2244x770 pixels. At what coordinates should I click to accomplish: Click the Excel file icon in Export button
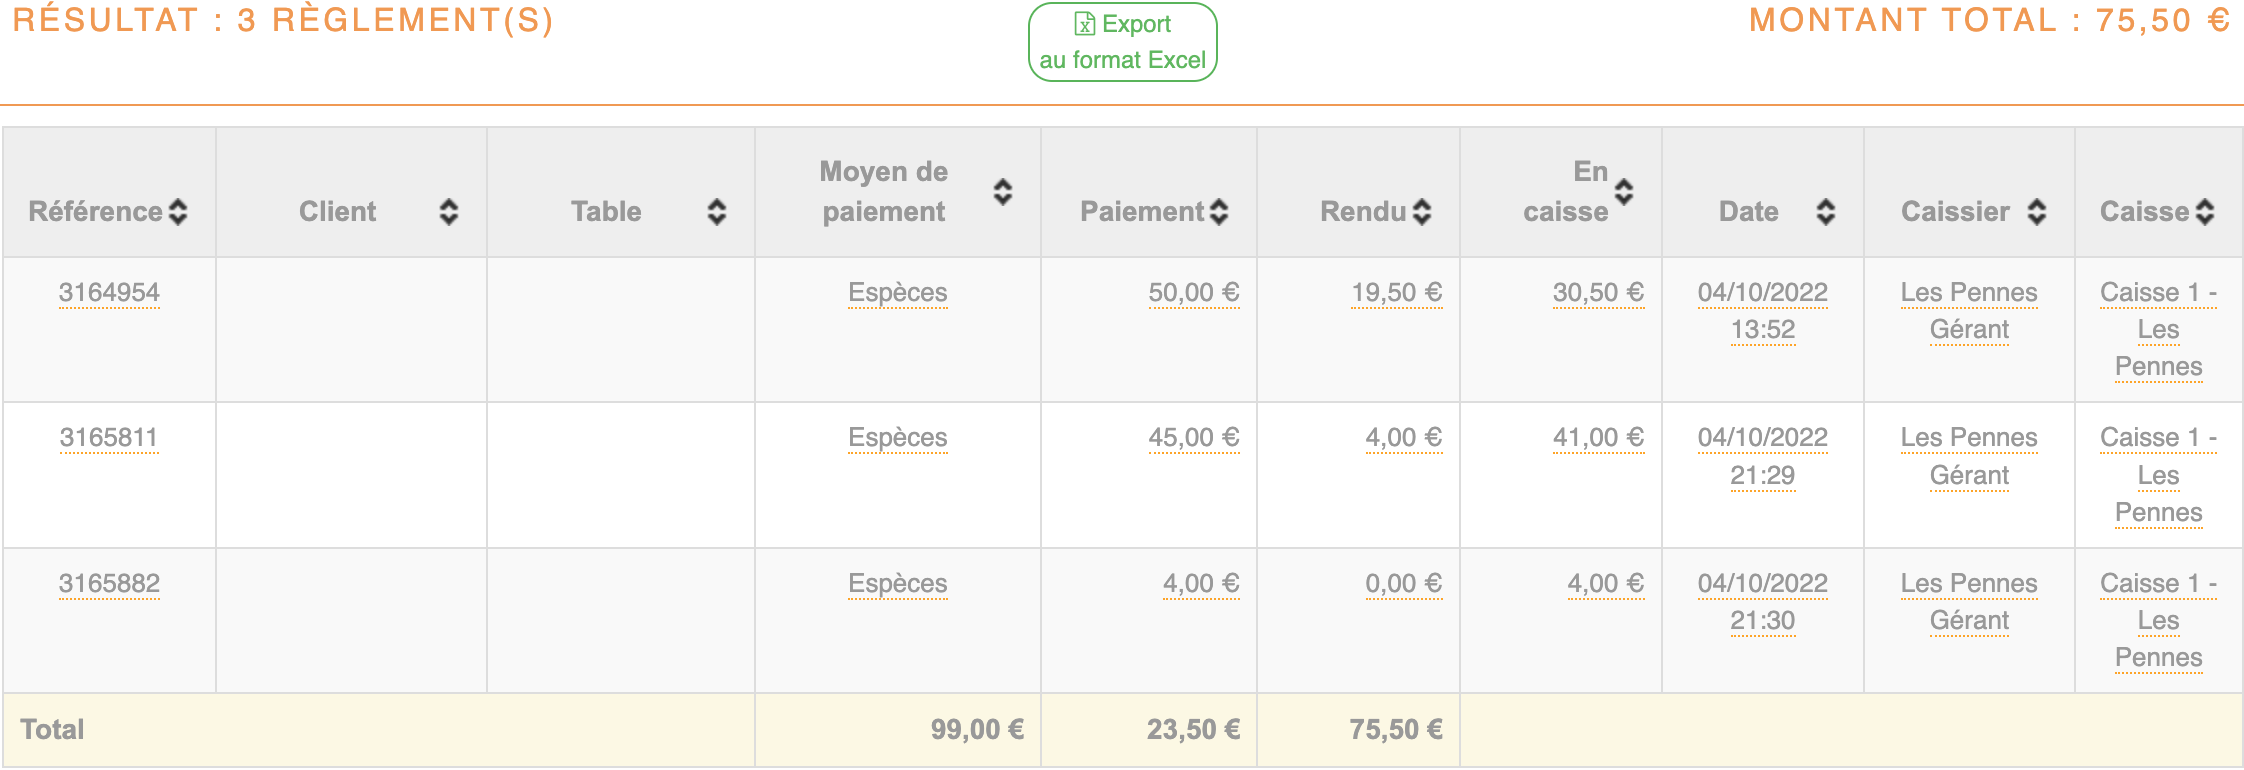1084,24
